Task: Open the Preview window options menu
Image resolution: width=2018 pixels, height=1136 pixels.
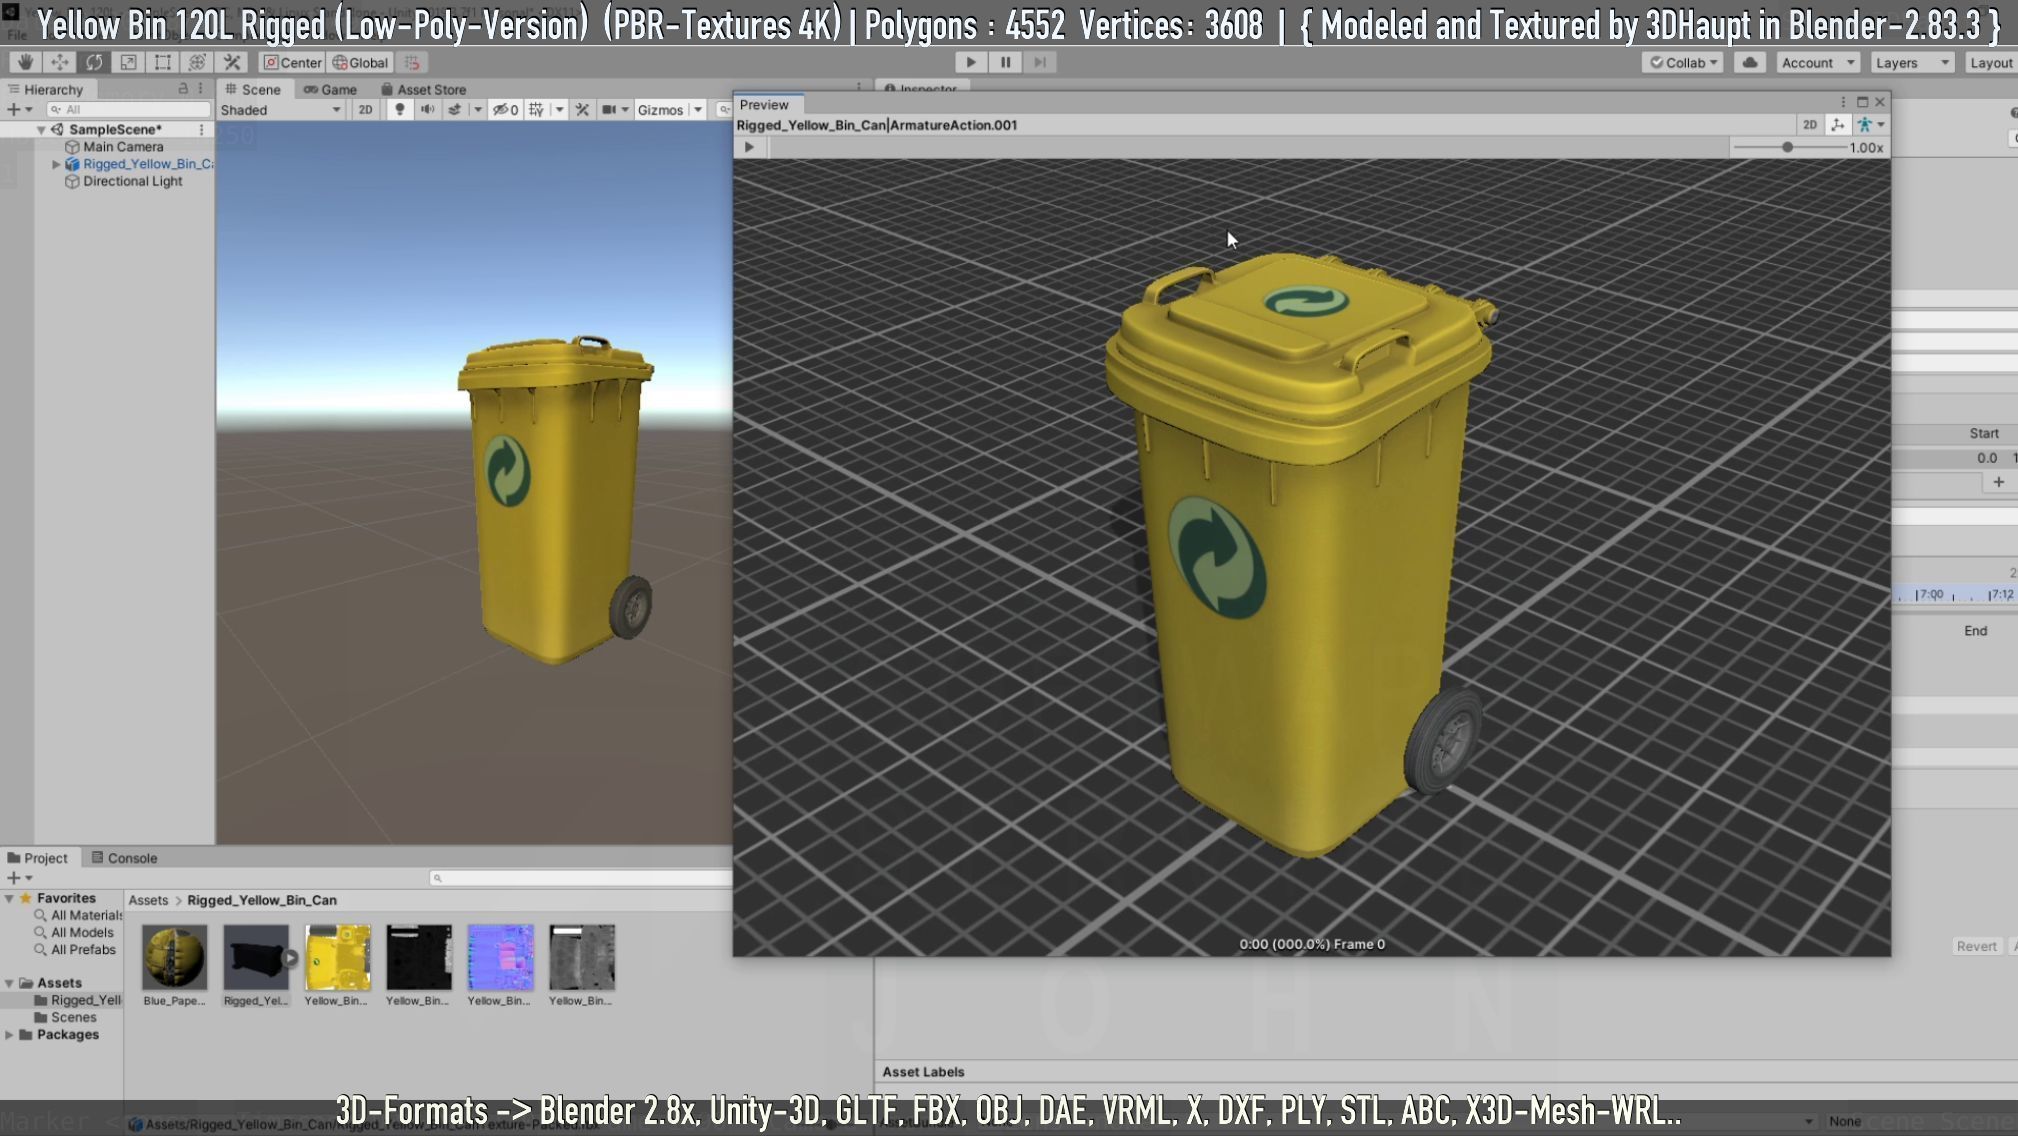Action: (1843, 102)
